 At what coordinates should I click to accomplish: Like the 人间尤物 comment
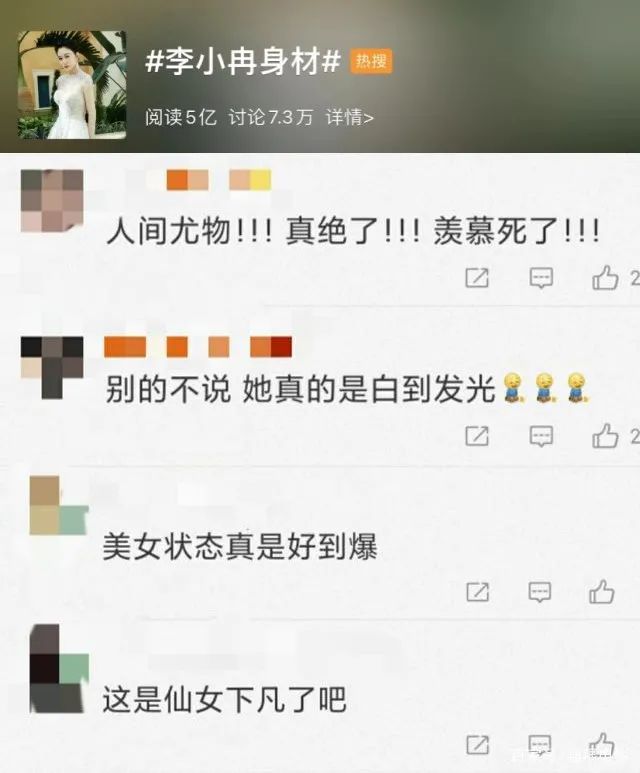(605, 277)
